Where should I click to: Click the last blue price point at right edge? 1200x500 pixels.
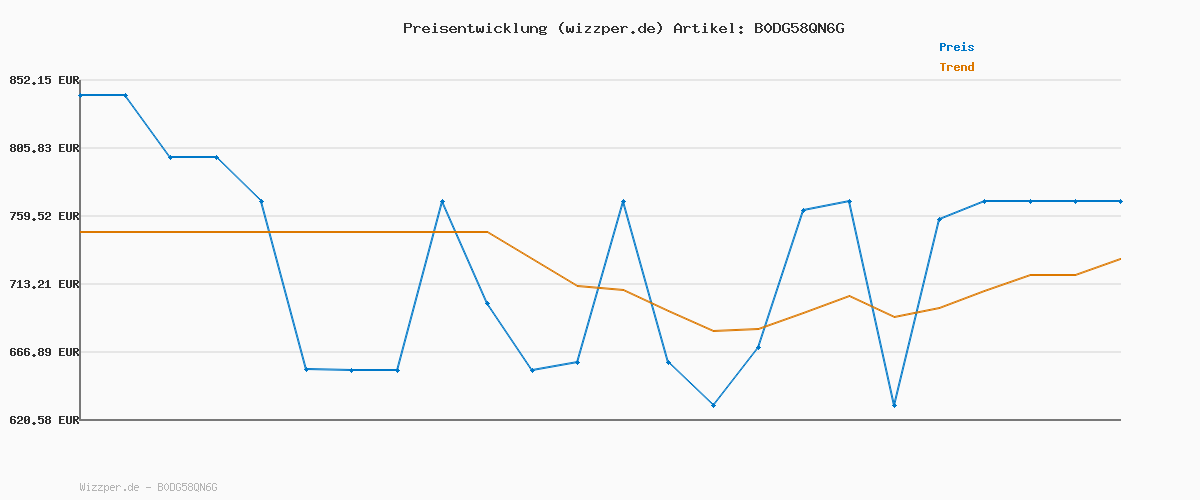(1120, 201)
